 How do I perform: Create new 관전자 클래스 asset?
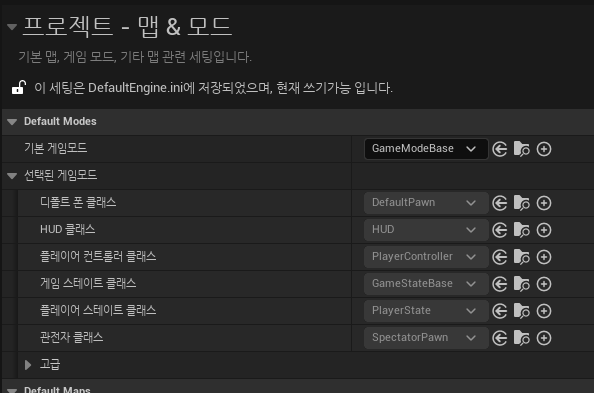pos(544,338)
